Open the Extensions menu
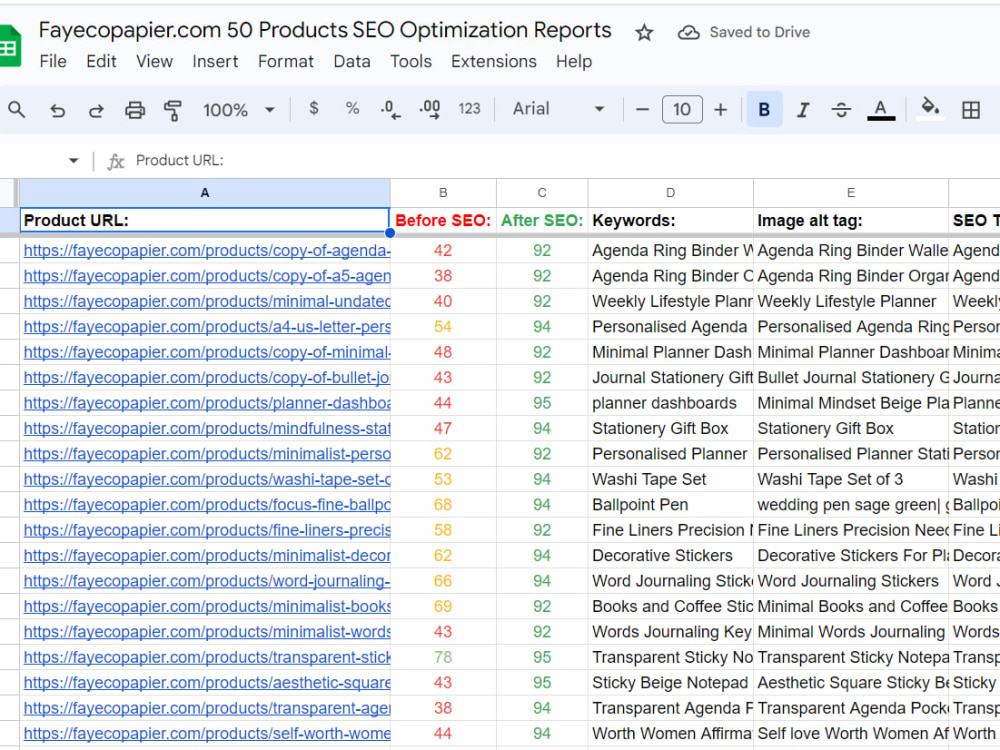 click(x=494, y=61)
